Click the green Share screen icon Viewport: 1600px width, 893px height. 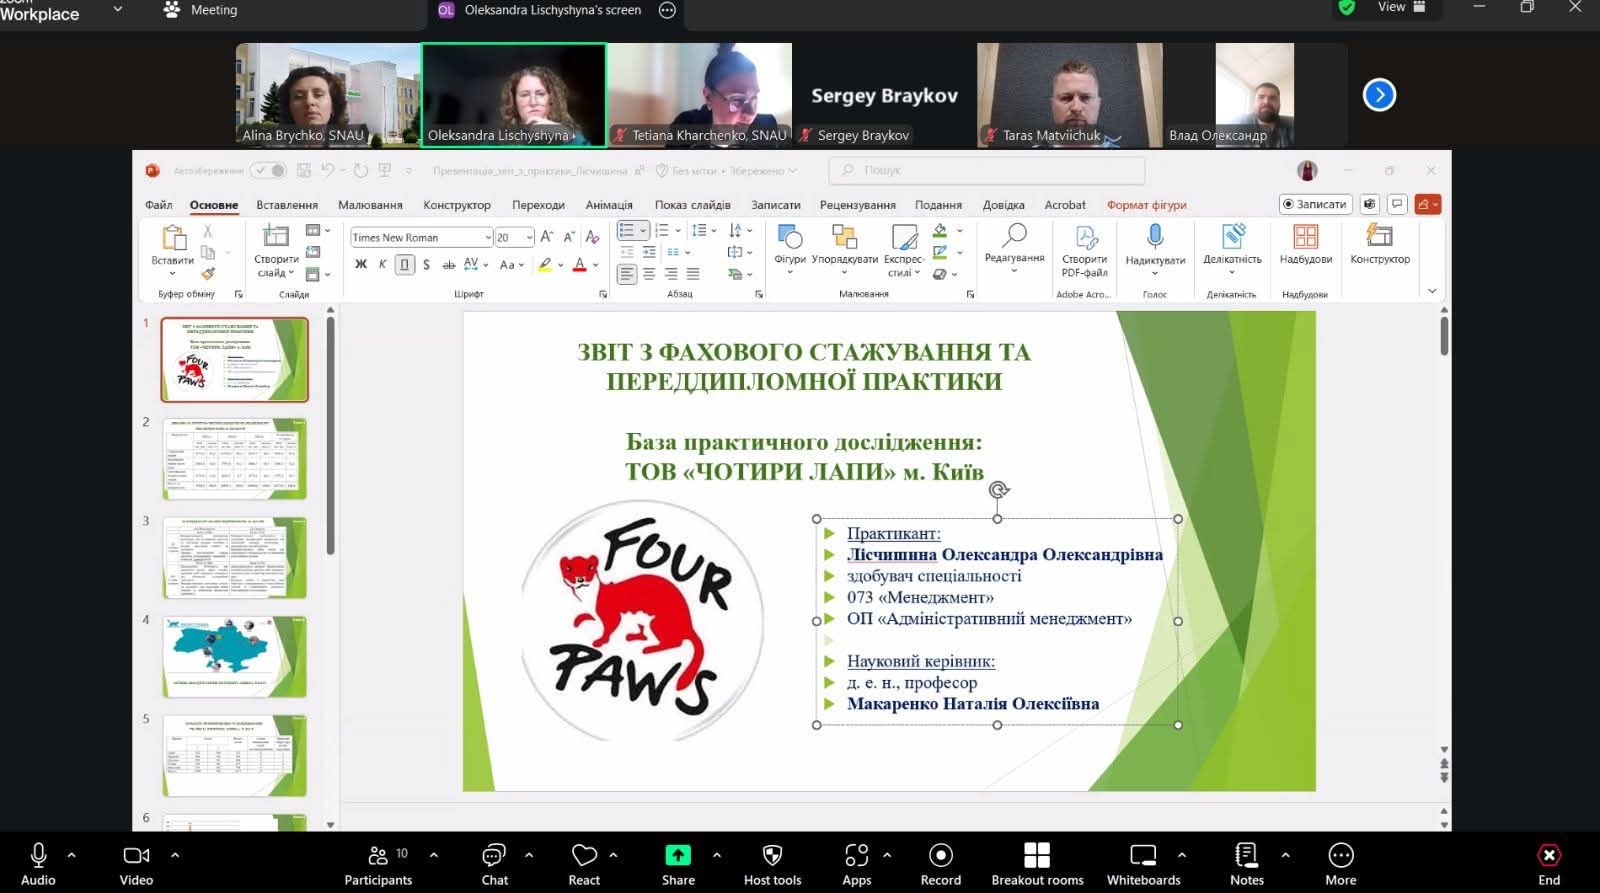coord(678,855)
